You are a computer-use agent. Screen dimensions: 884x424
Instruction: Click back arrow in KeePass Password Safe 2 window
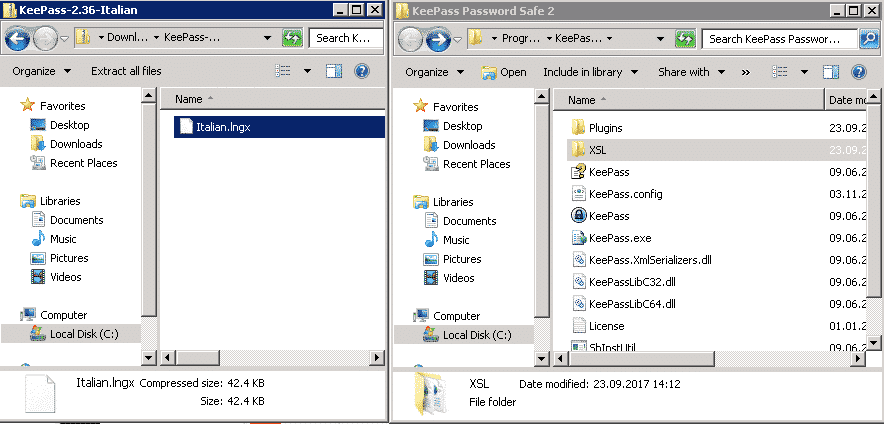410,39
